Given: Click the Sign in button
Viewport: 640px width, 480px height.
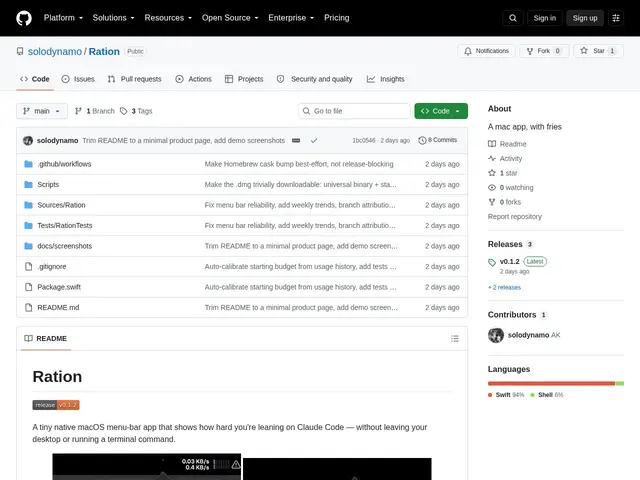Looking at the screenshot, I should 544,18.
